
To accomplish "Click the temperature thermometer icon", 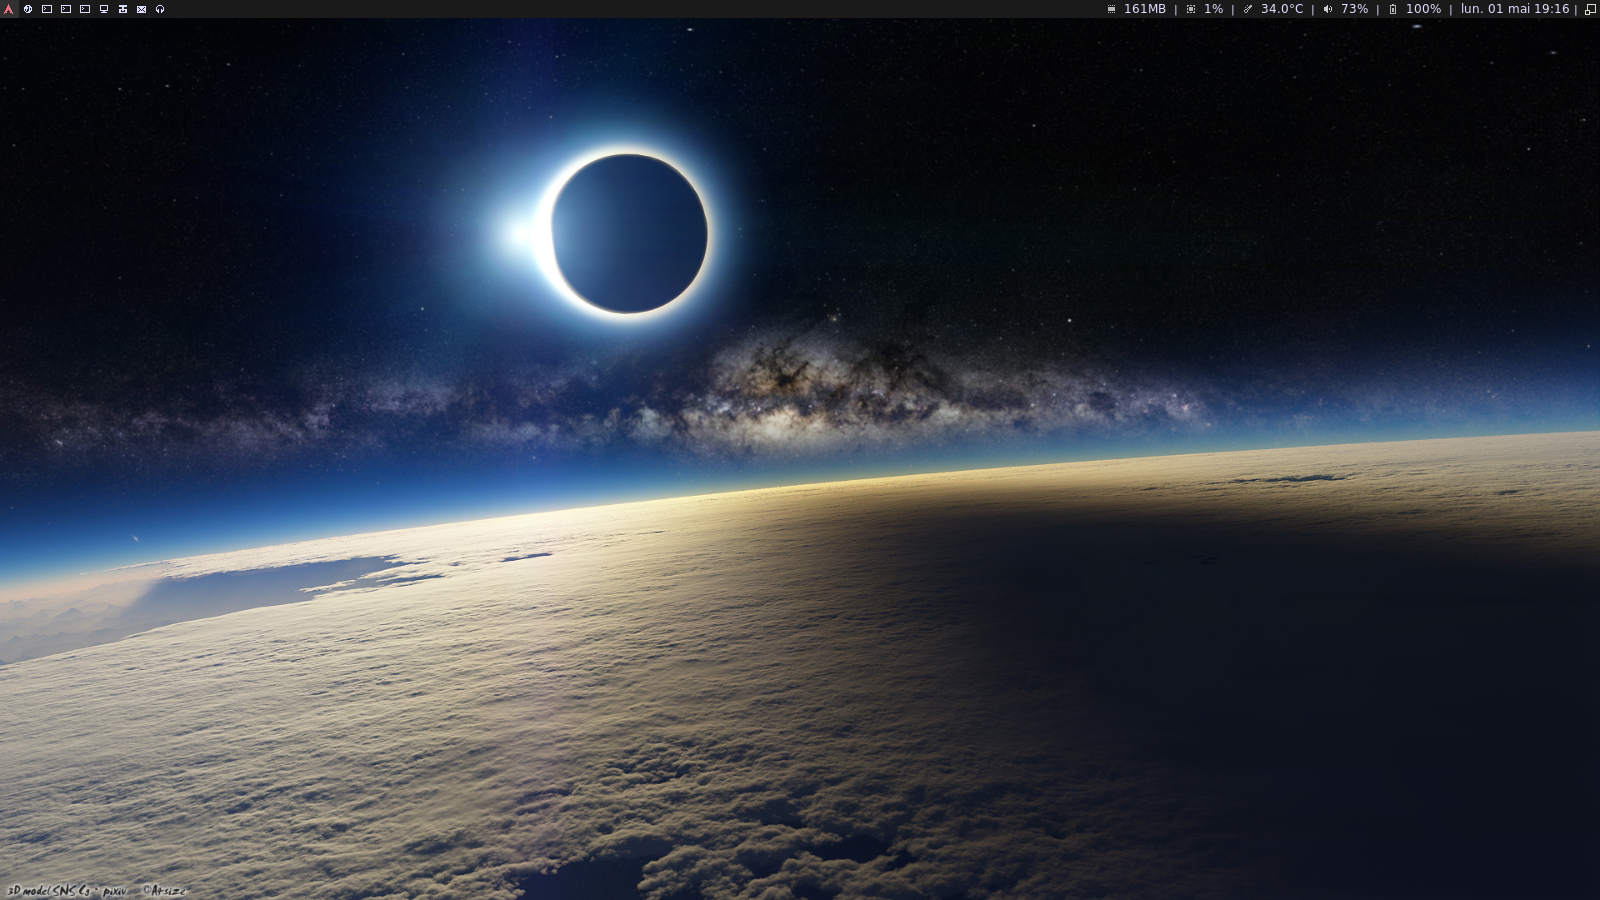I will (x=1248, y=9).
